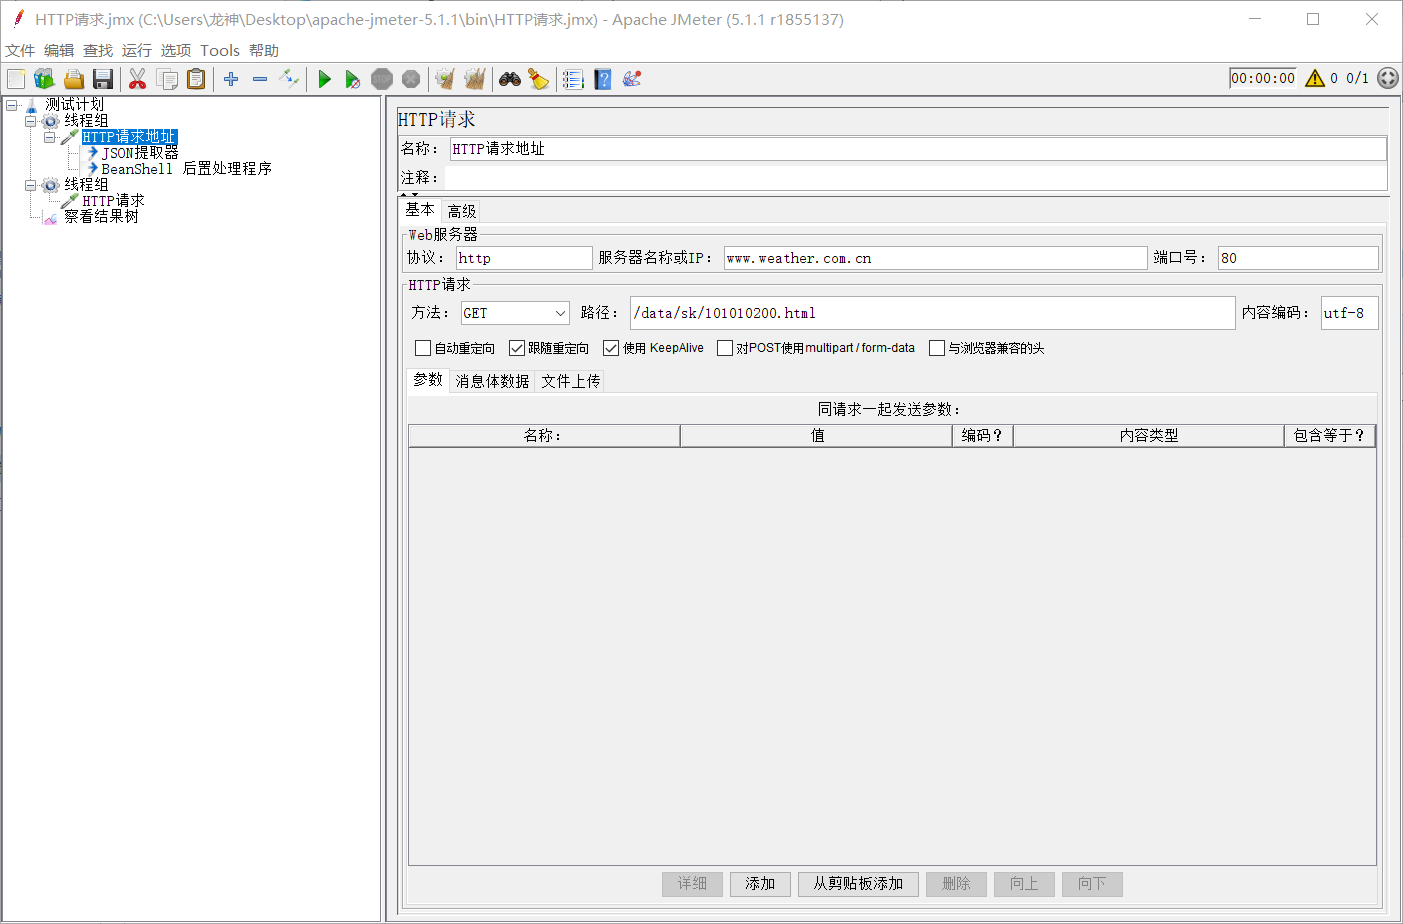Viewport: 1403px width, 924px height.
Task: Check the 与浏览器兼容的头 option
Action: (937, 348)
